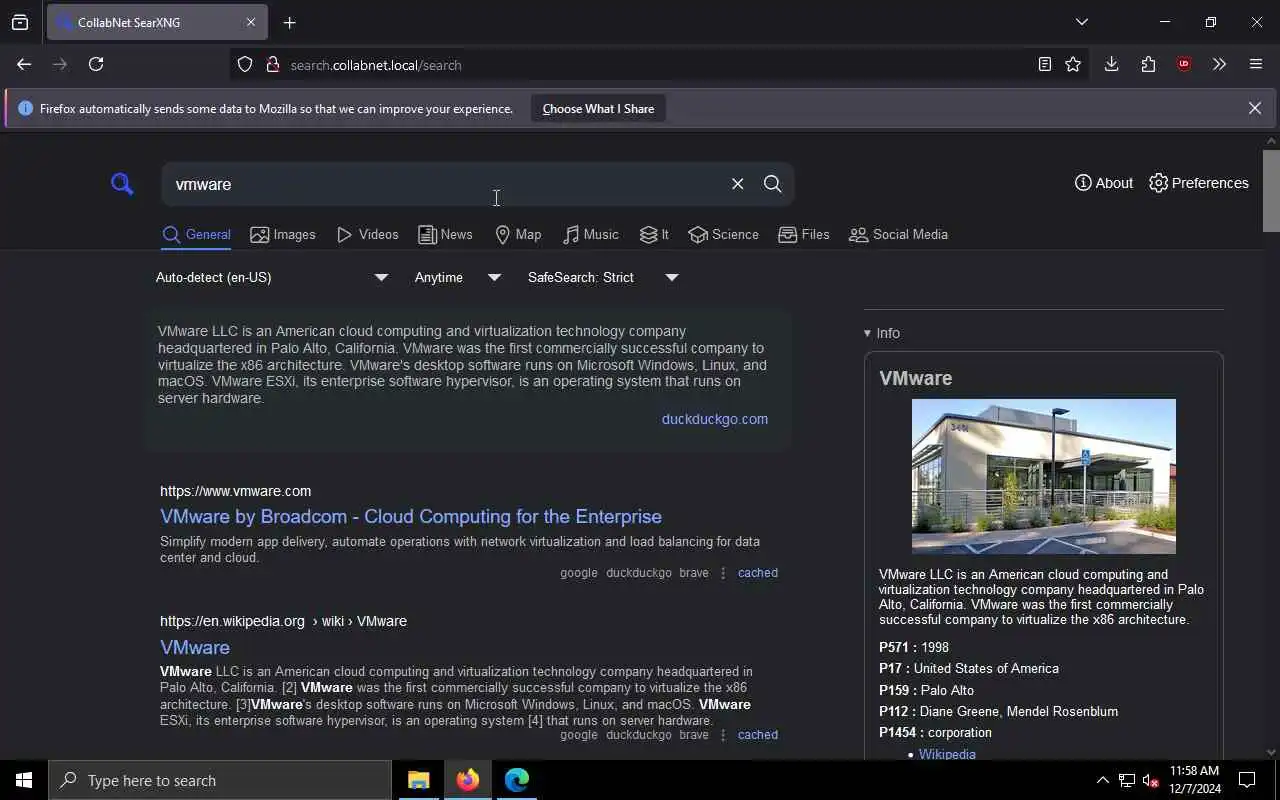Image resolution: width=1280 pixels, height=800 pixels.
Task: Click the tracking protection shield icon
Action: click(245, 65)
